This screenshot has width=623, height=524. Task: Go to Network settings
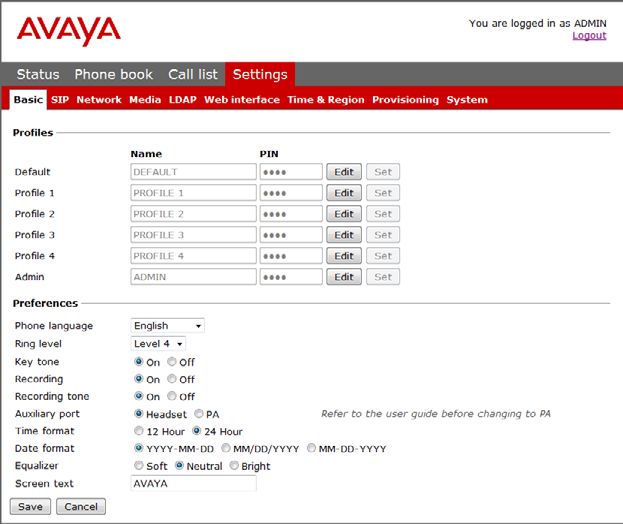[99, 99]
